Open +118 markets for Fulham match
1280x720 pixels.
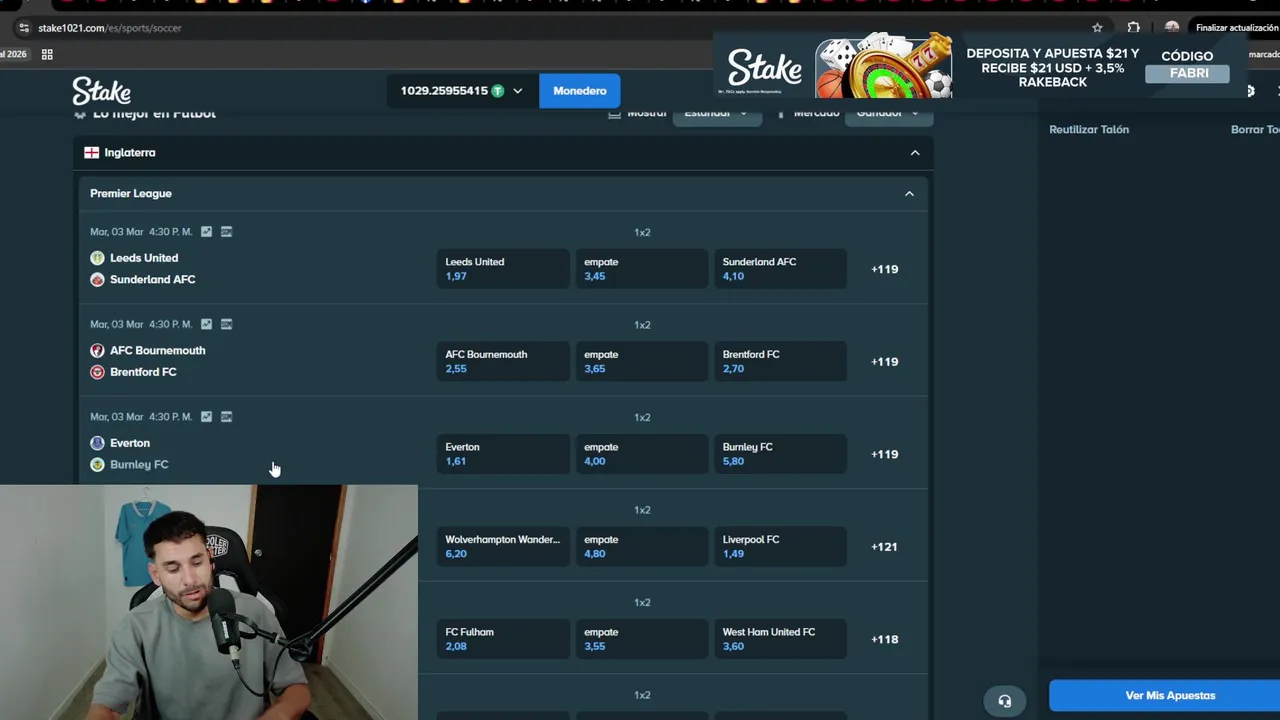[885, 639]
